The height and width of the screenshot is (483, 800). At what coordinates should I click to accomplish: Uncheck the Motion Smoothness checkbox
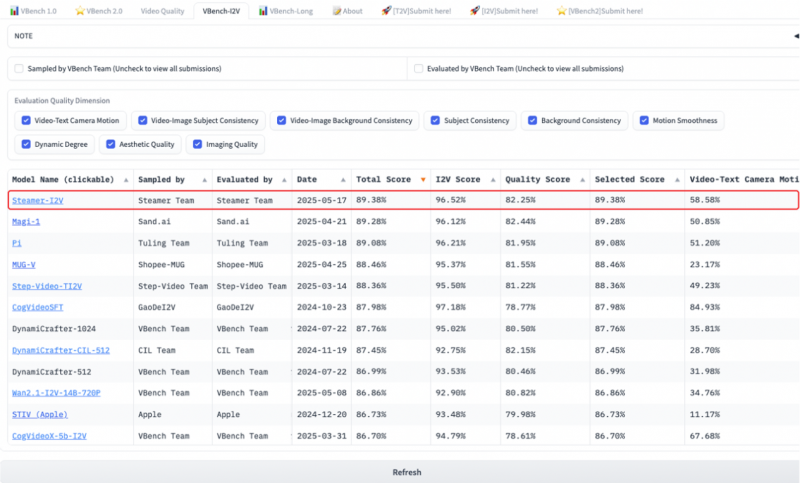click(645, 121)
